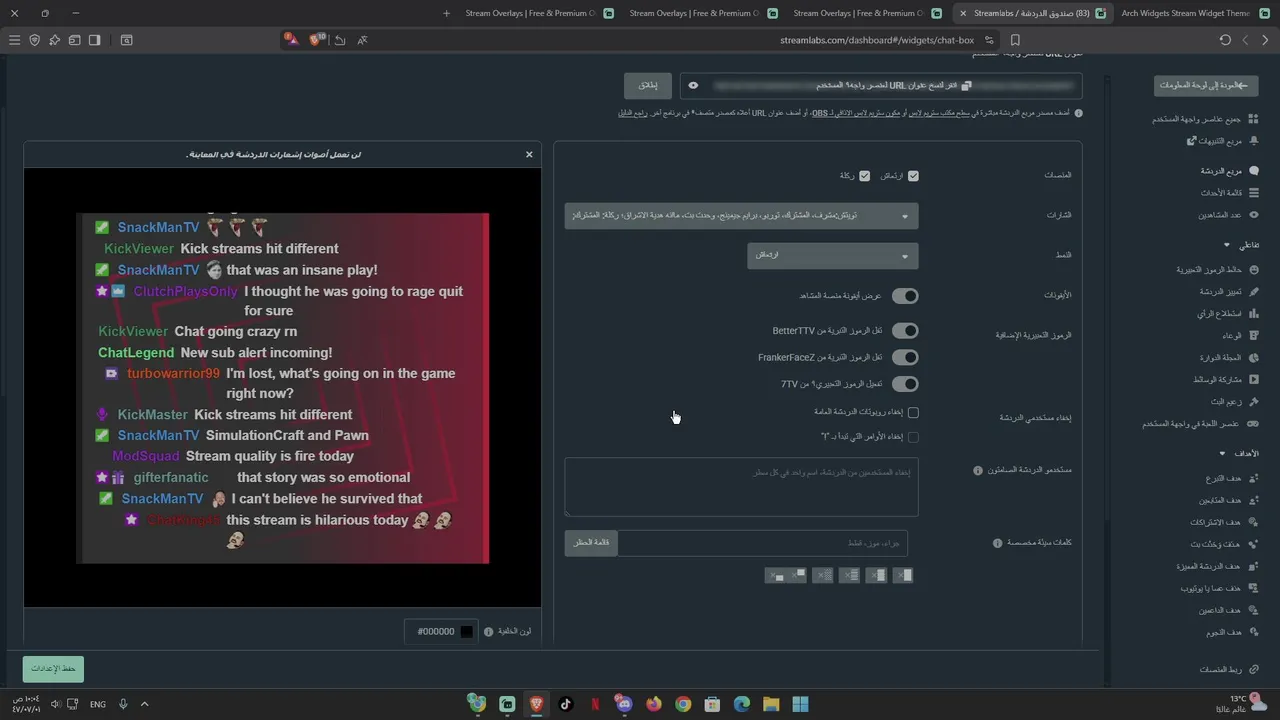Open the Stream Boss sidebar item
Screen dimensions: 1280x720
1234,401
